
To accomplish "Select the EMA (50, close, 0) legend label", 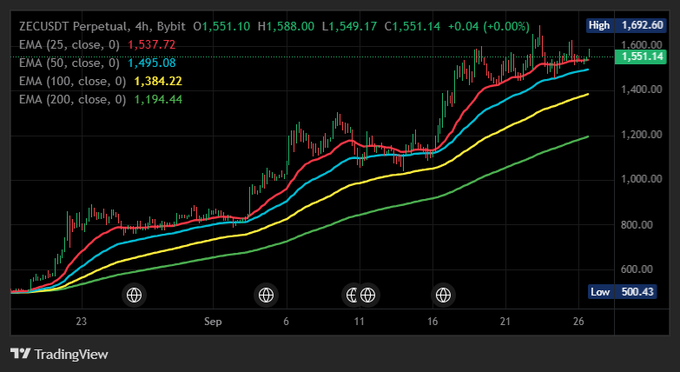I will click(x=69, y=63).
